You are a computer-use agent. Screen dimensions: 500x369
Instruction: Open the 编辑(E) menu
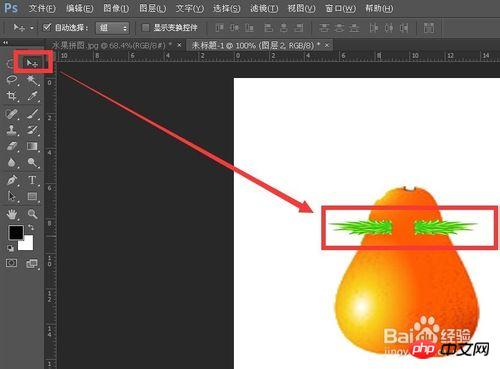click(79, 8)
